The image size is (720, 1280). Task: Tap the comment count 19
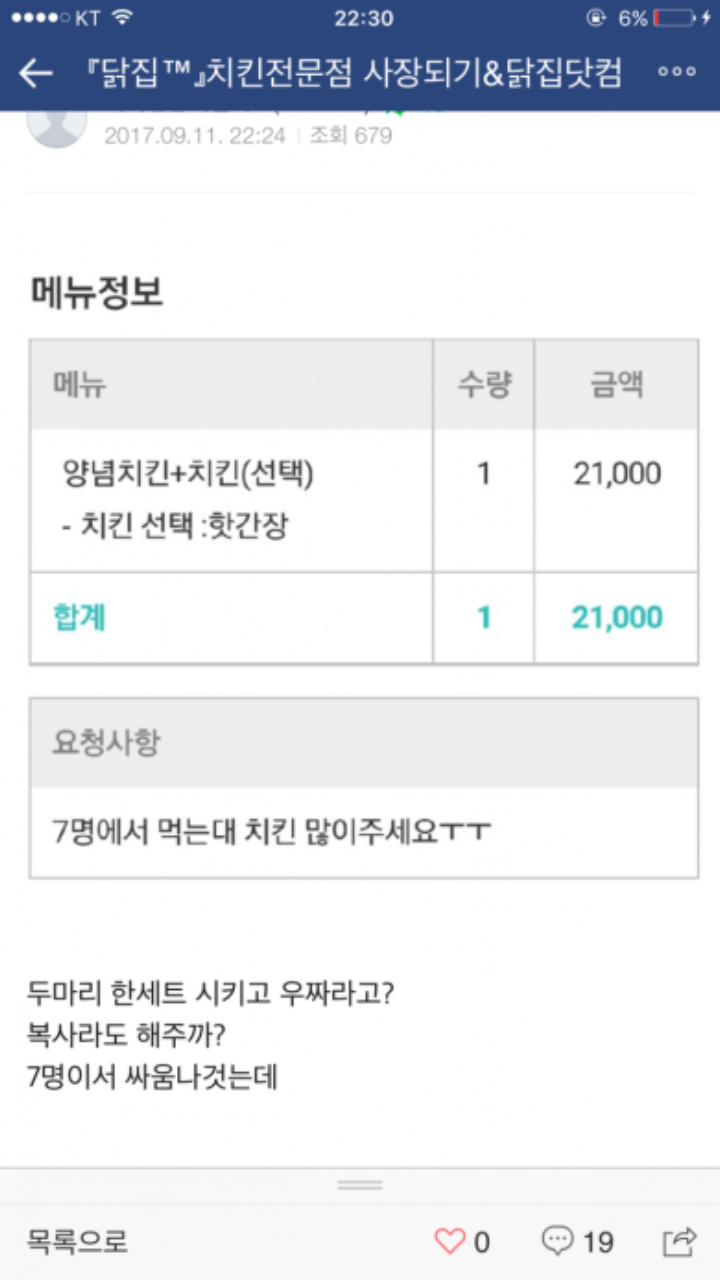click(598, 1242)
